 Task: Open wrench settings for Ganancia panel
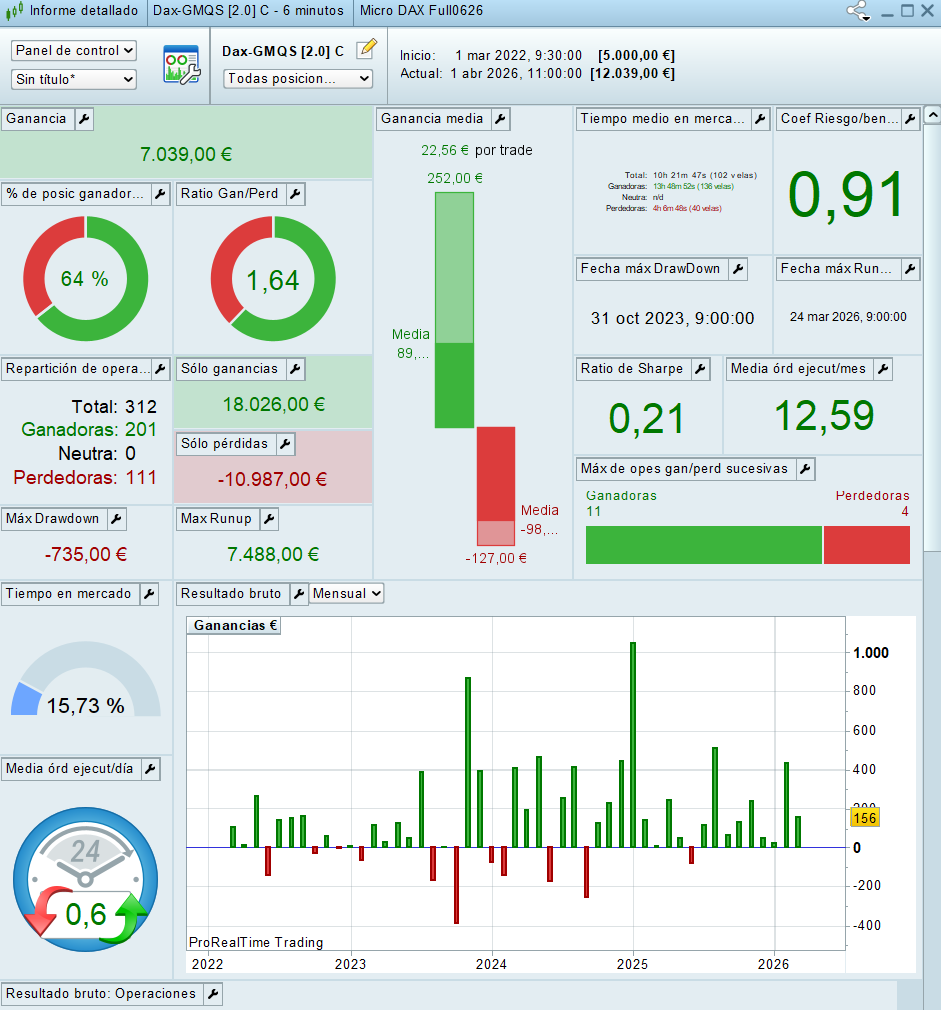click(x=85, y=119)
